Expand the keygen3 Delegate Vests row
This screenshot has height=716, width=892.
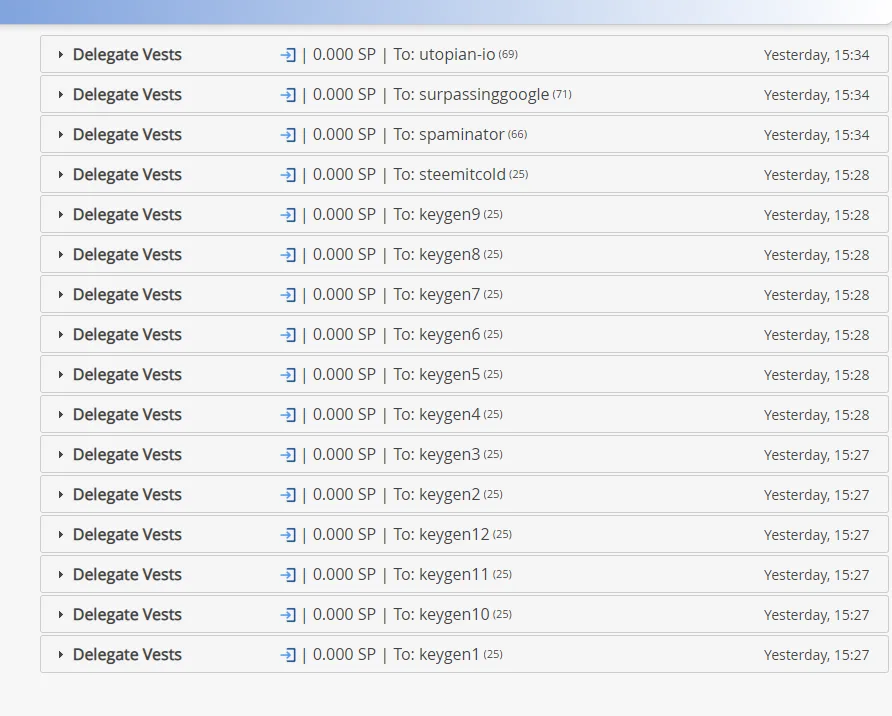[x=60, y=454]
